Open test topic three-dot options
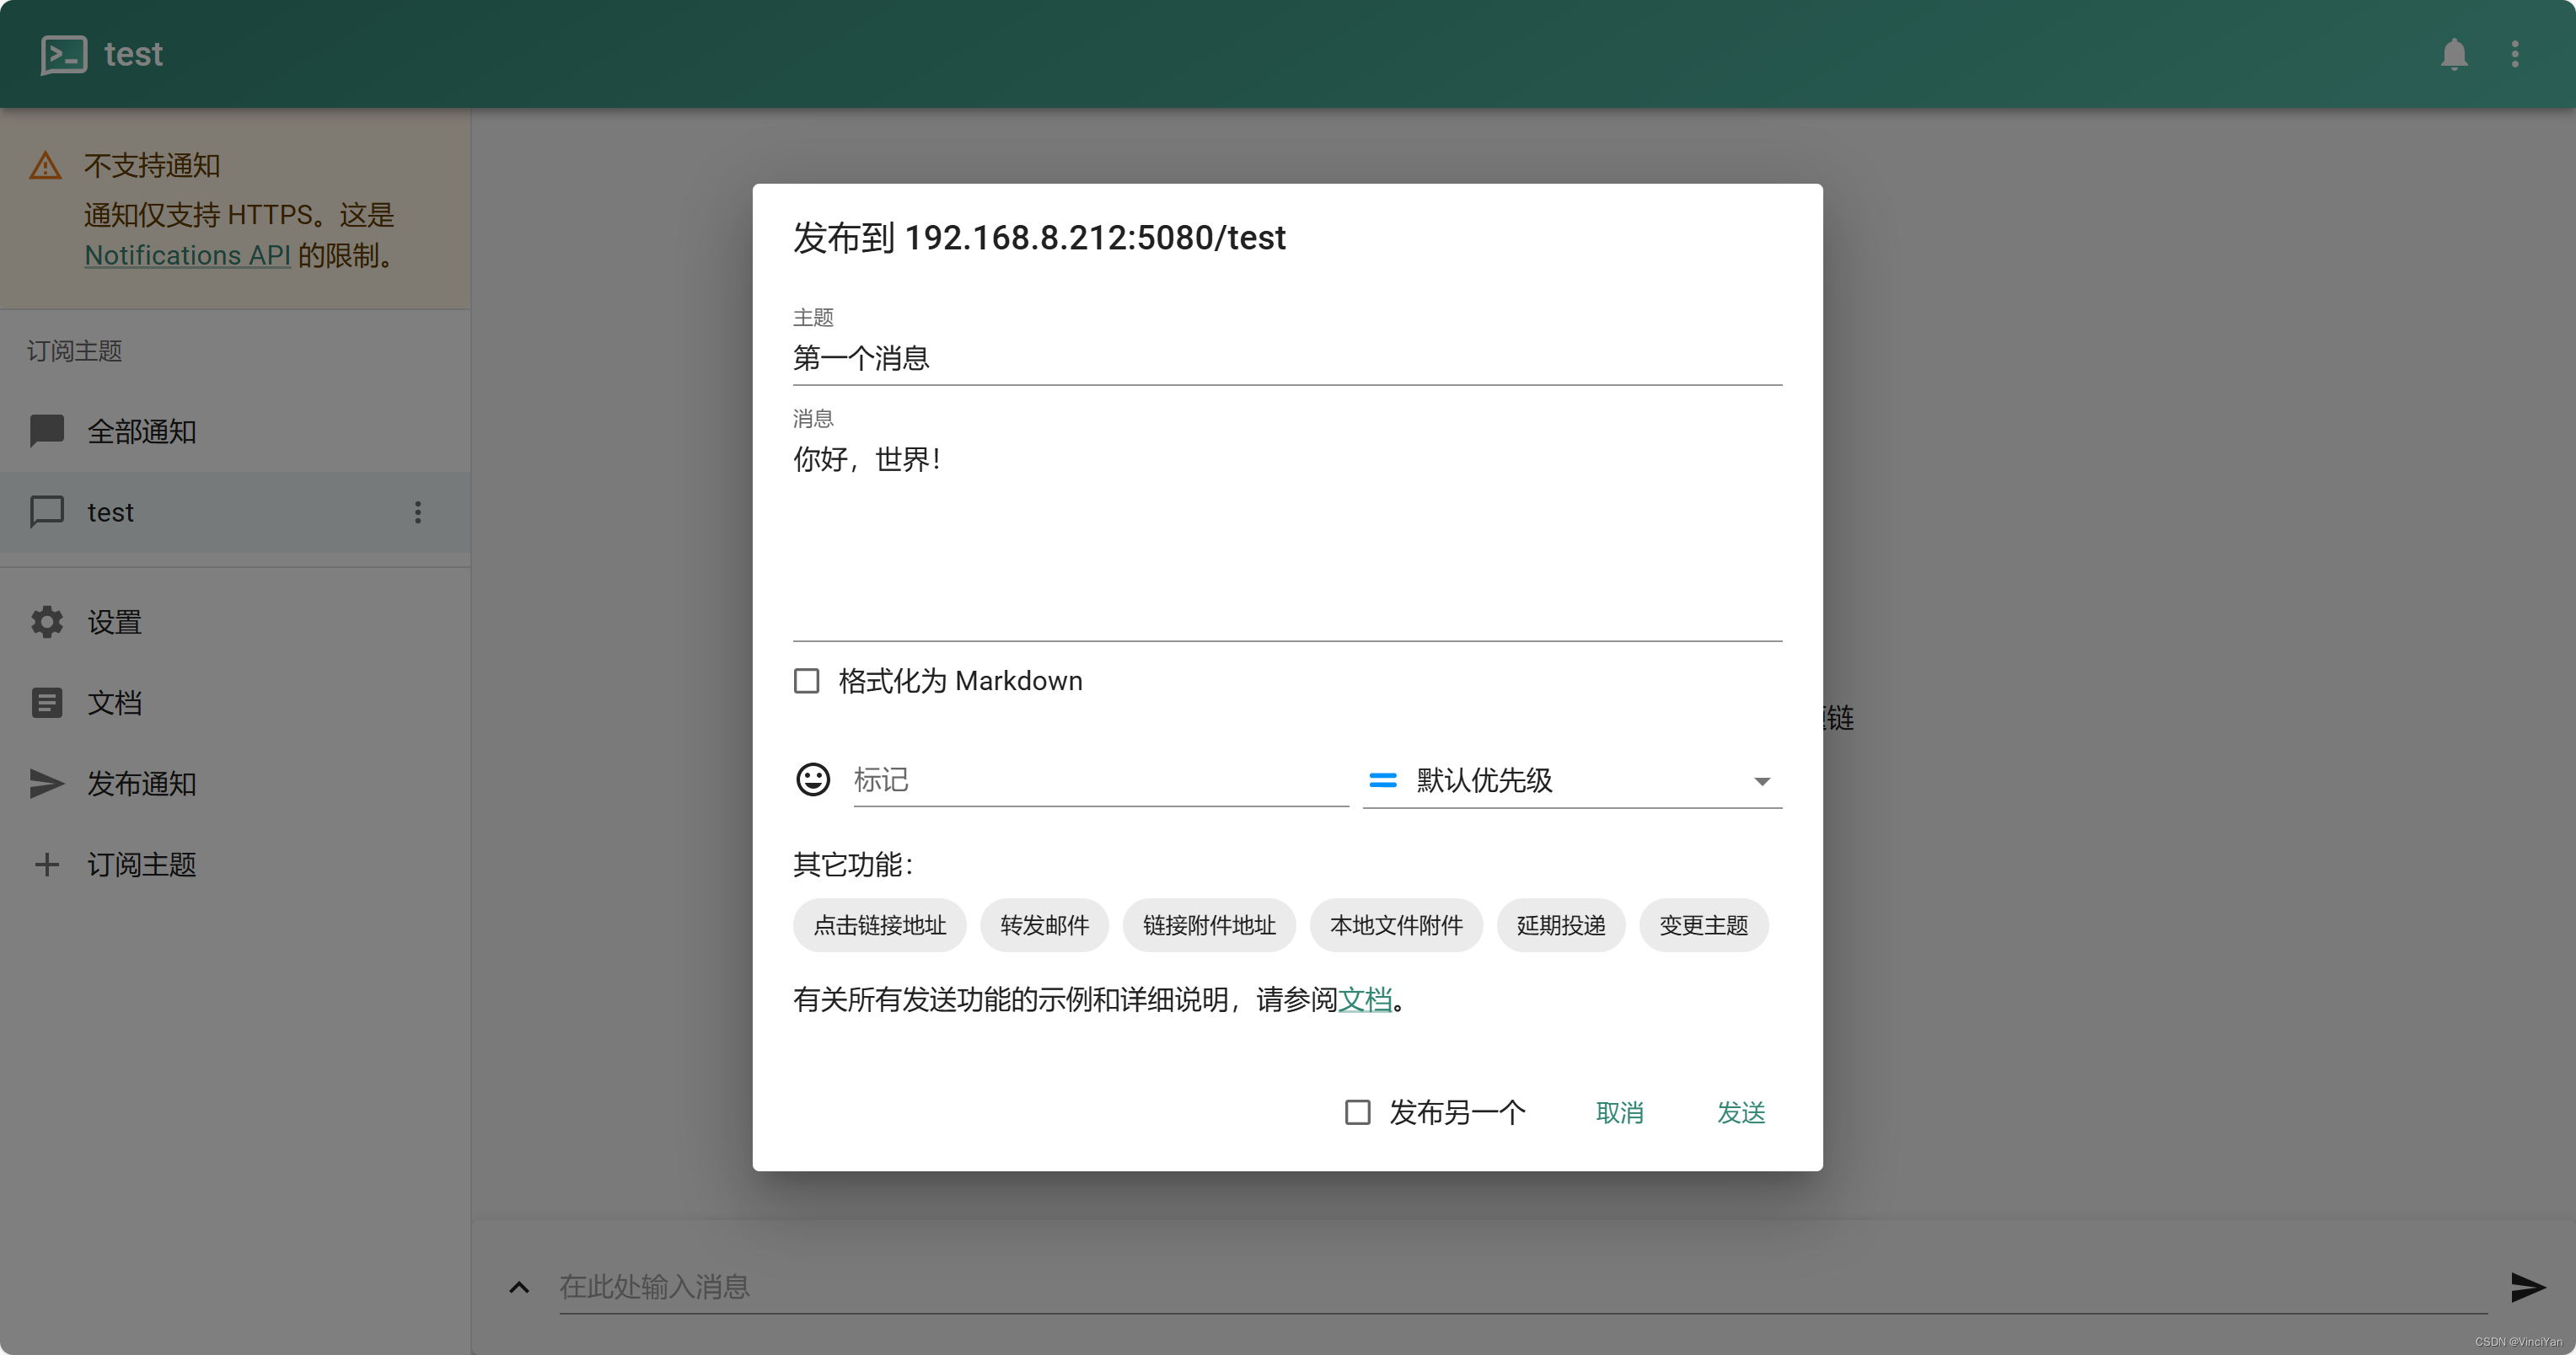2576x1355 pixels. pos(418,512)
